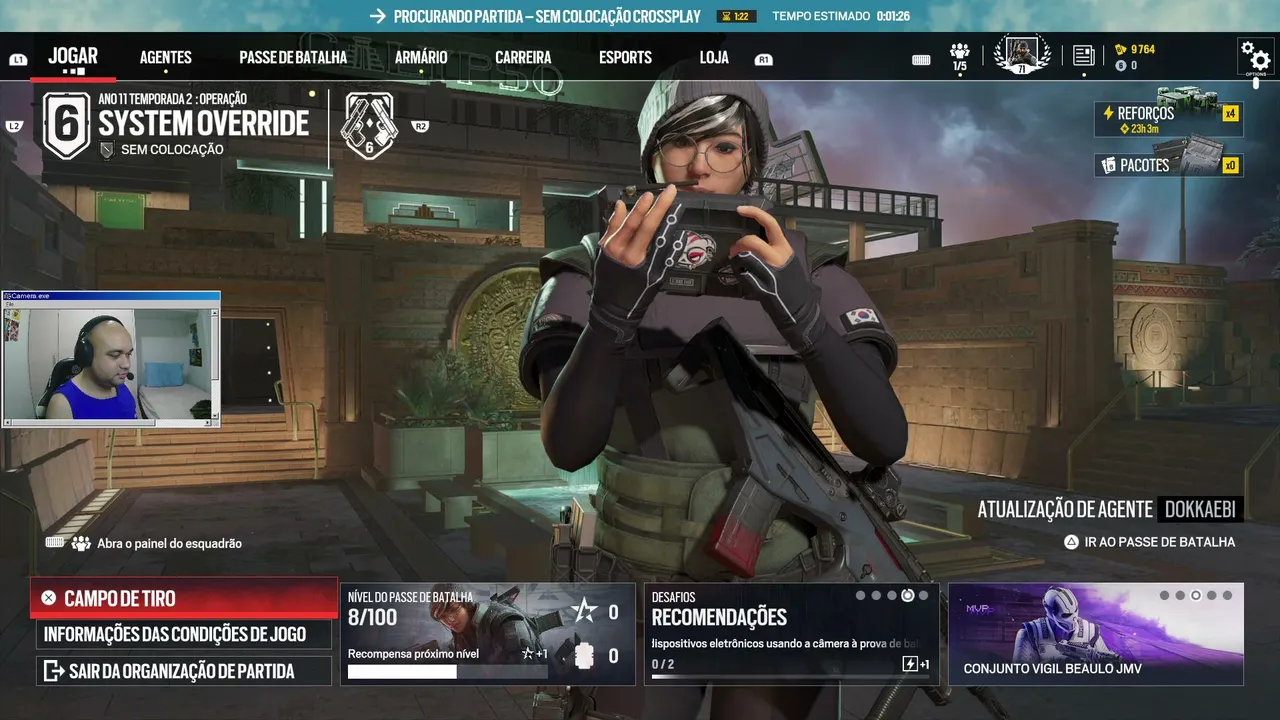Screen dimensions: 1280x720
Task: Switch to the Jogar tab
Action: [73, 56]
